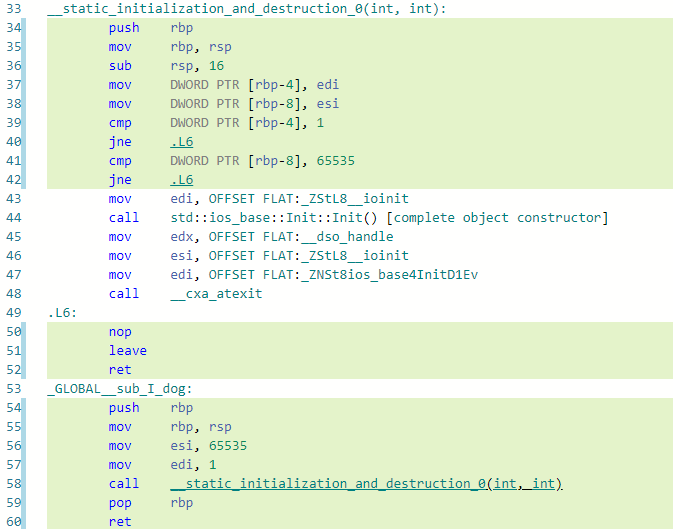Click the _GLOBAL__sub_I_dog label
This screenshot has height=529, width=673.
click(x=119, y=389)
